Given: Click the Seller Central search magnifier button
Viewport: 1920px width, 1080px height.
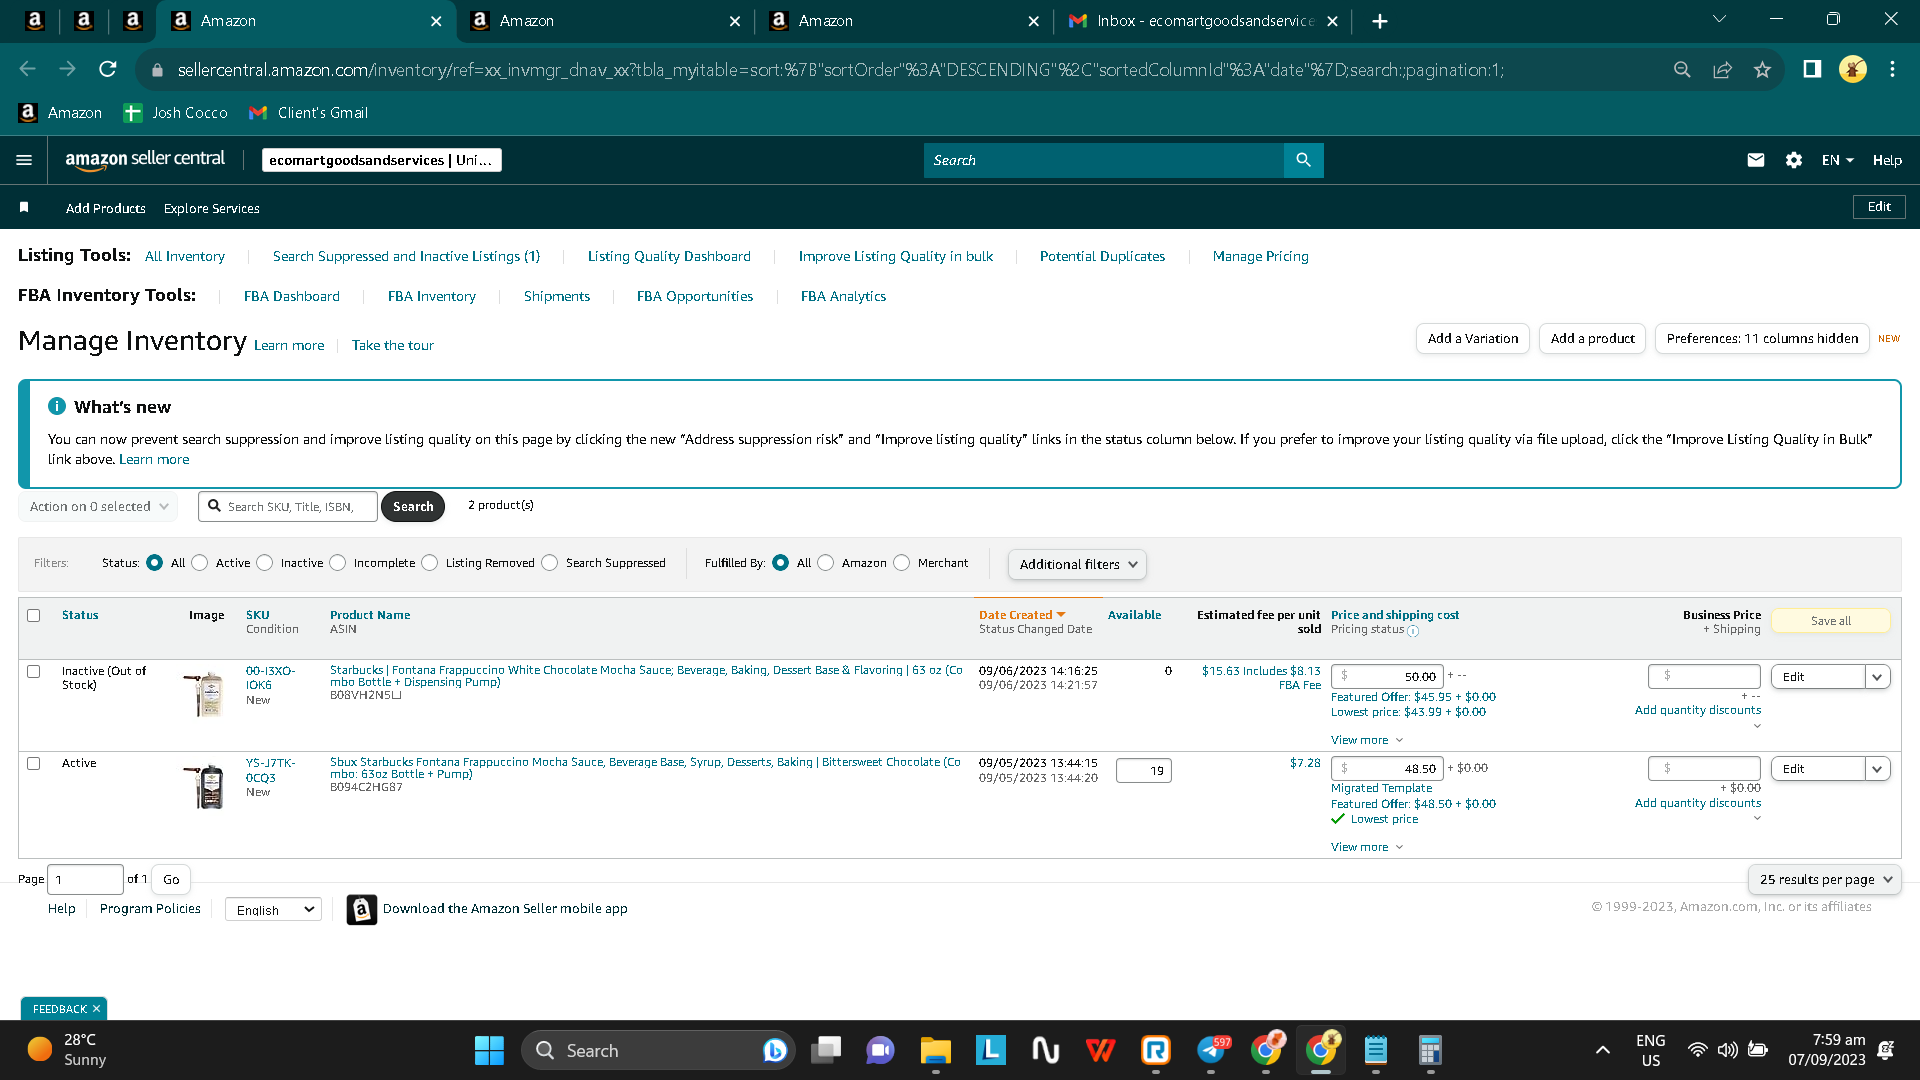Looking at the screenshot, I should (1303, 160).
